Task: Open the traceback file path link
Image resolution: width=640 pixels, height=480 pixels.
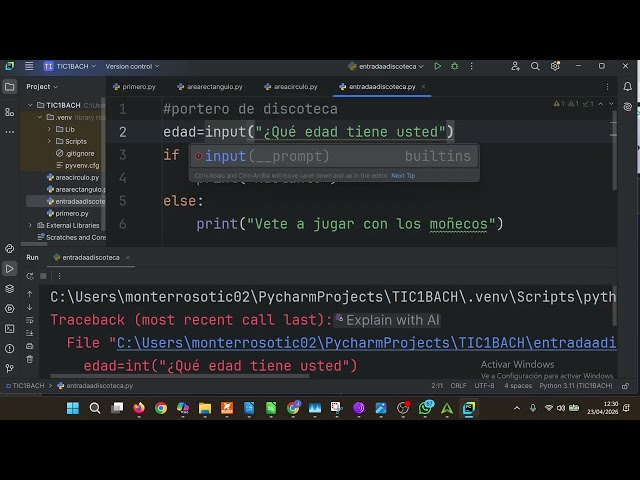Action: click(366, 343)
